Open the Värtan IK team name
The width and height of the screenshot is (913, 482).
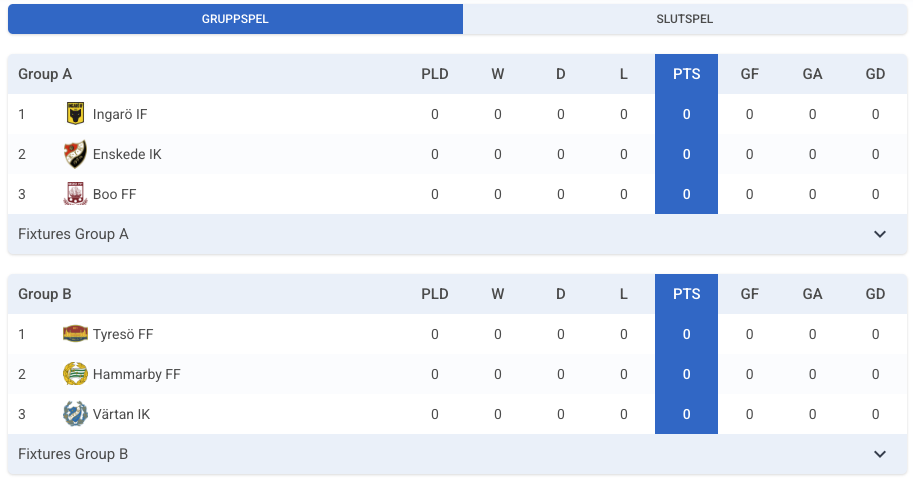(121, 414)
